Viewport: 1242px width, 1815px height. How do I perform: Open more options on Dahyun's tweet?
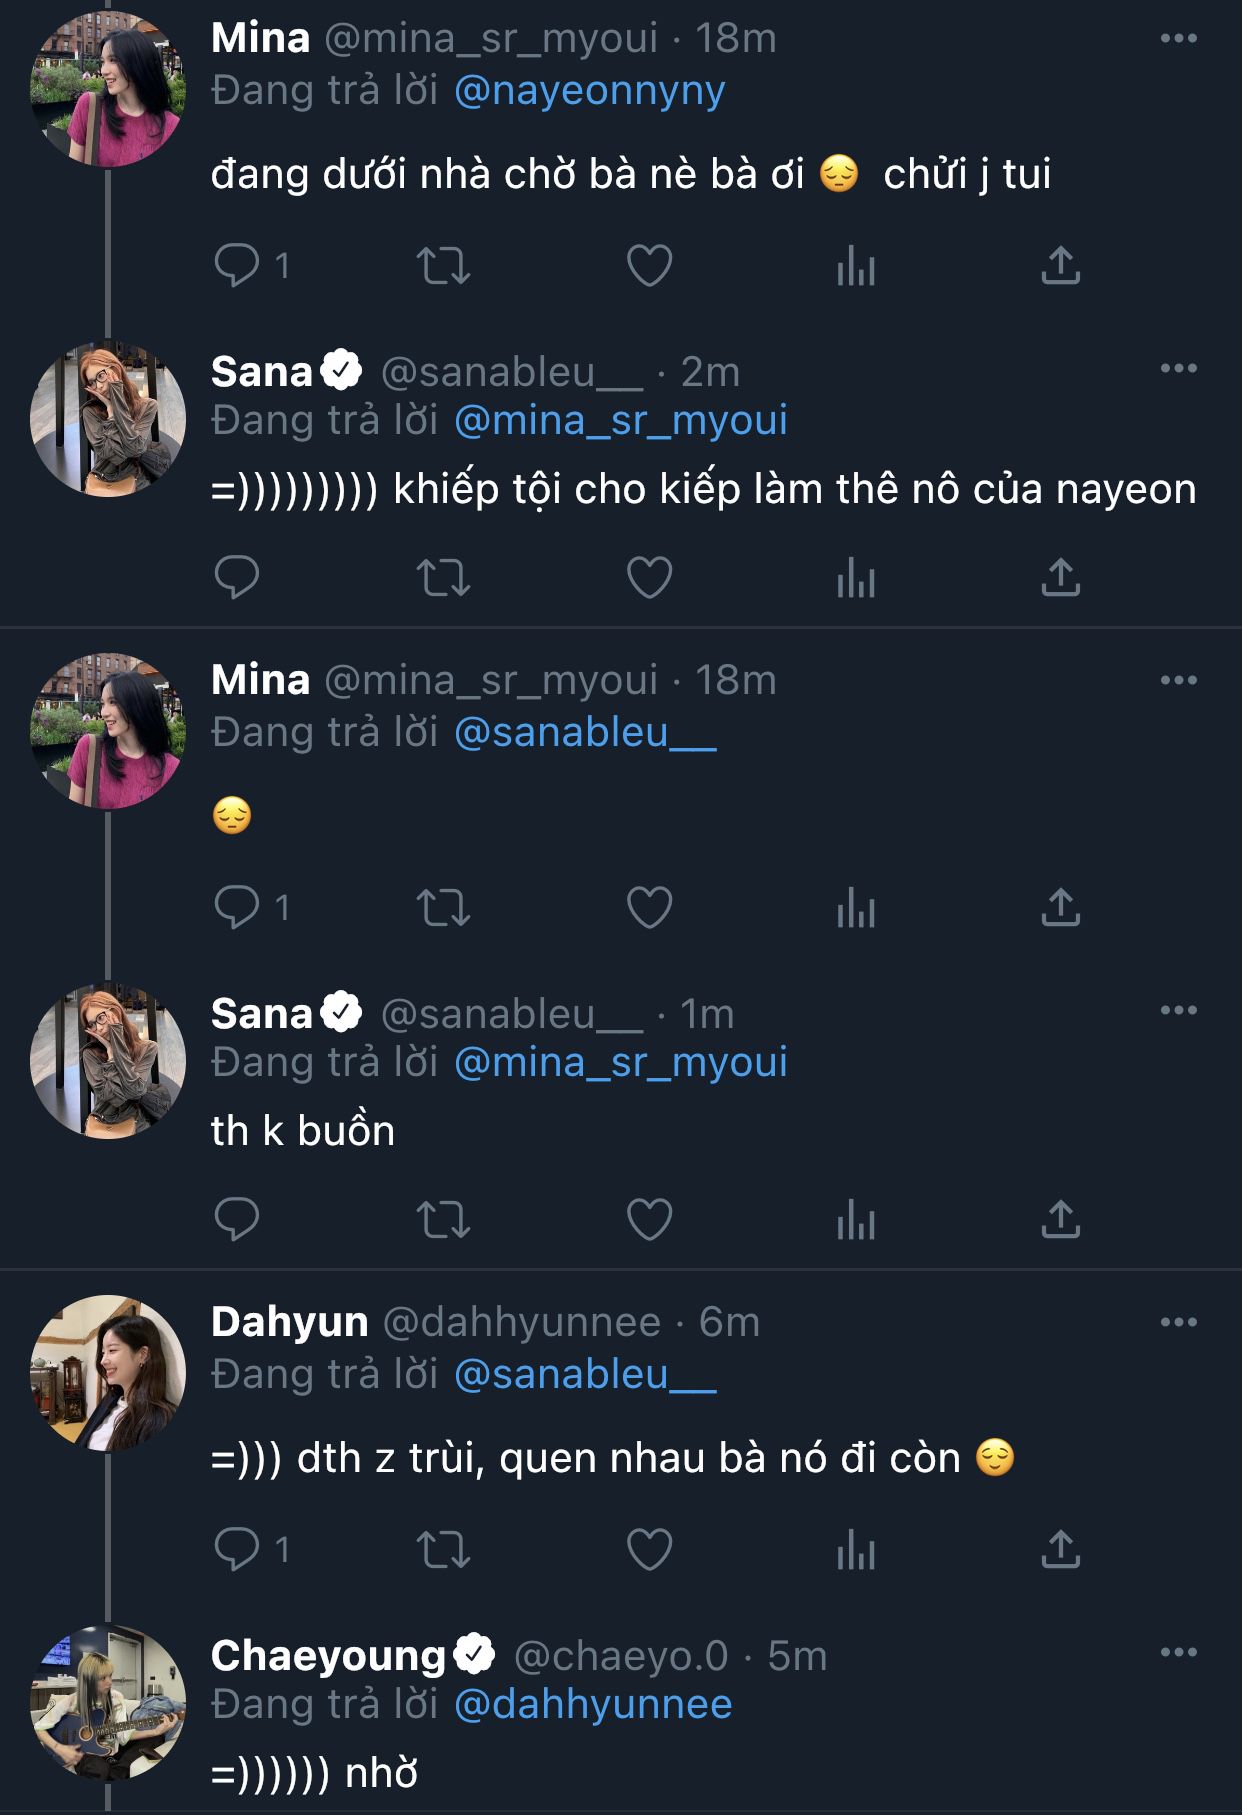(1179, 1322)
